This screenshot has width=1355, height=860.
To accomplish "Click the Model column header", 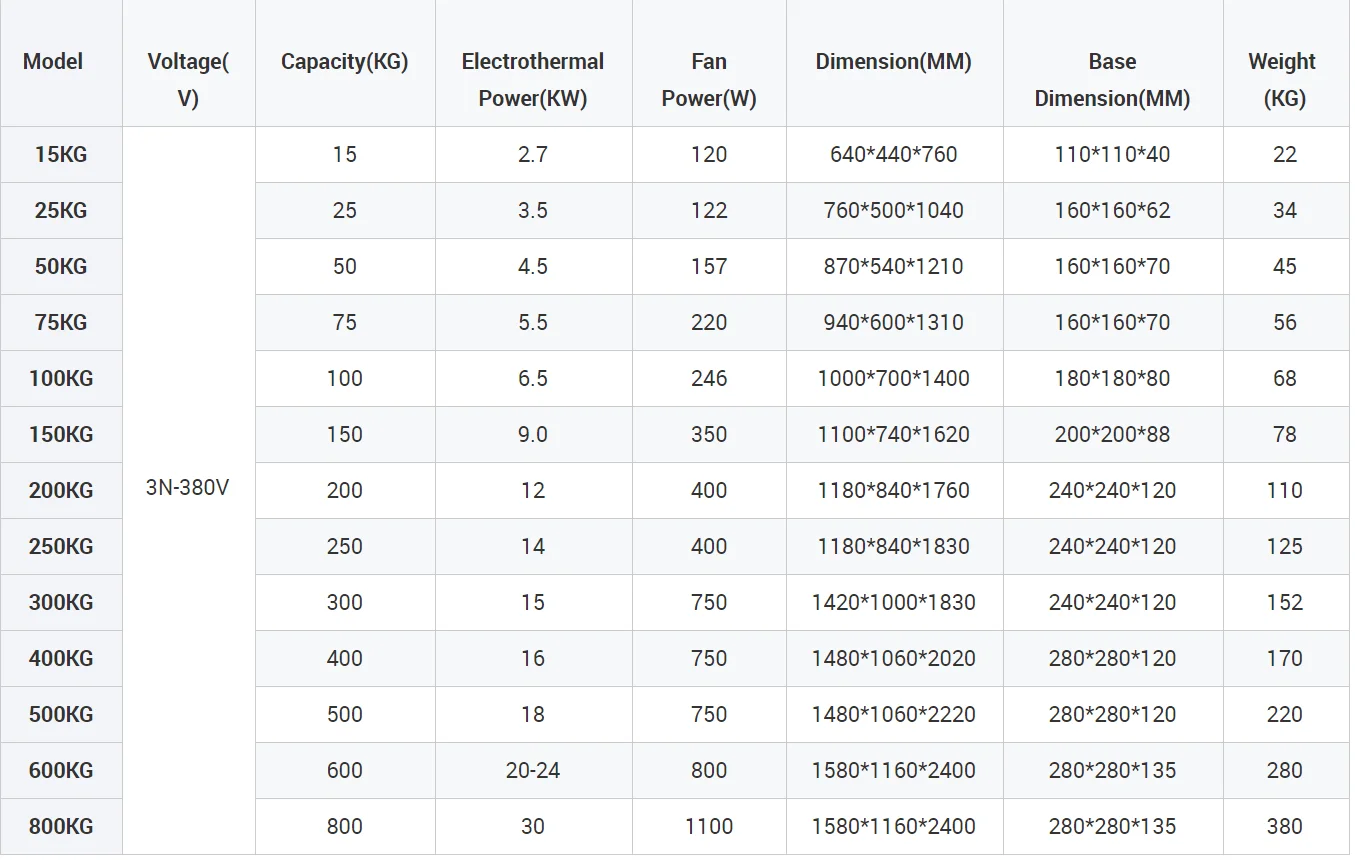I will pos(53,62).
